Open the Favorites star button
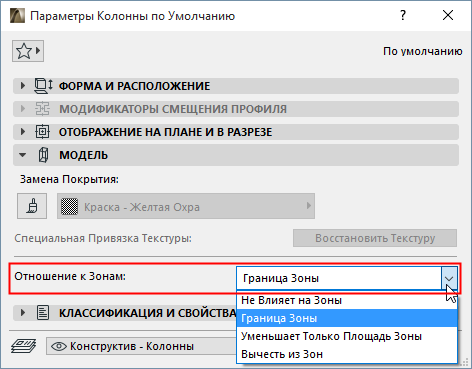Image resolution: width=472 pixels, height=369 pixels. click(x=28, y=51)
